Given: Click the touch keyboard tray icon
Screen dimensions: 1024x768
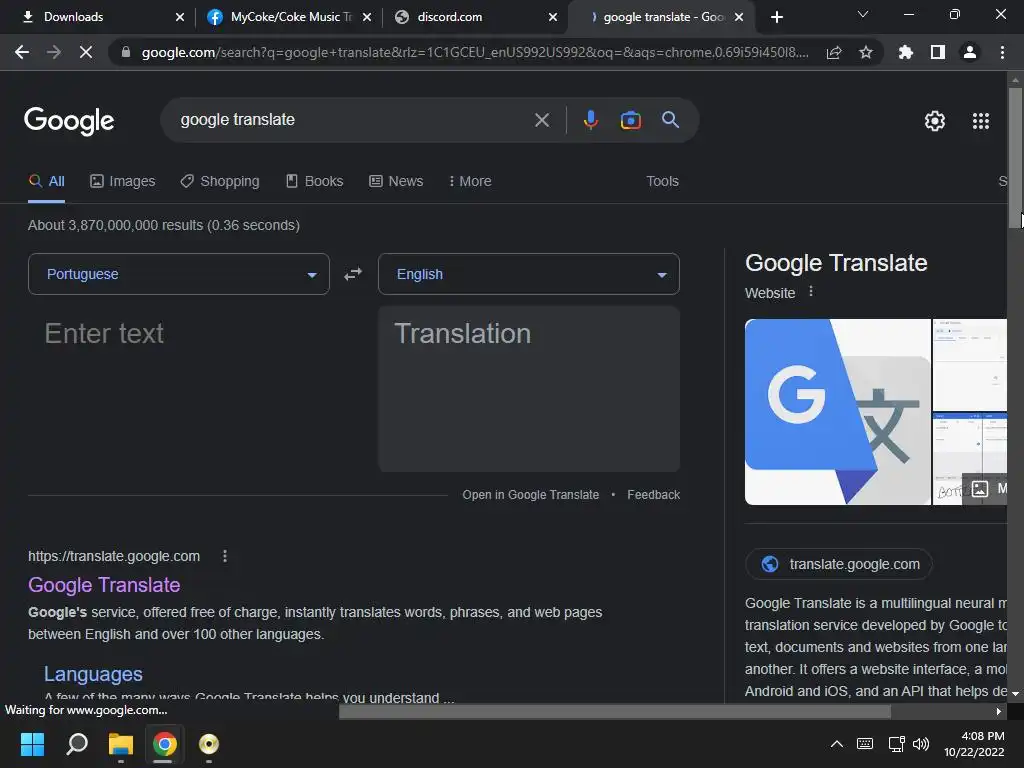Looking at the screenshot, I should point(865,744).
